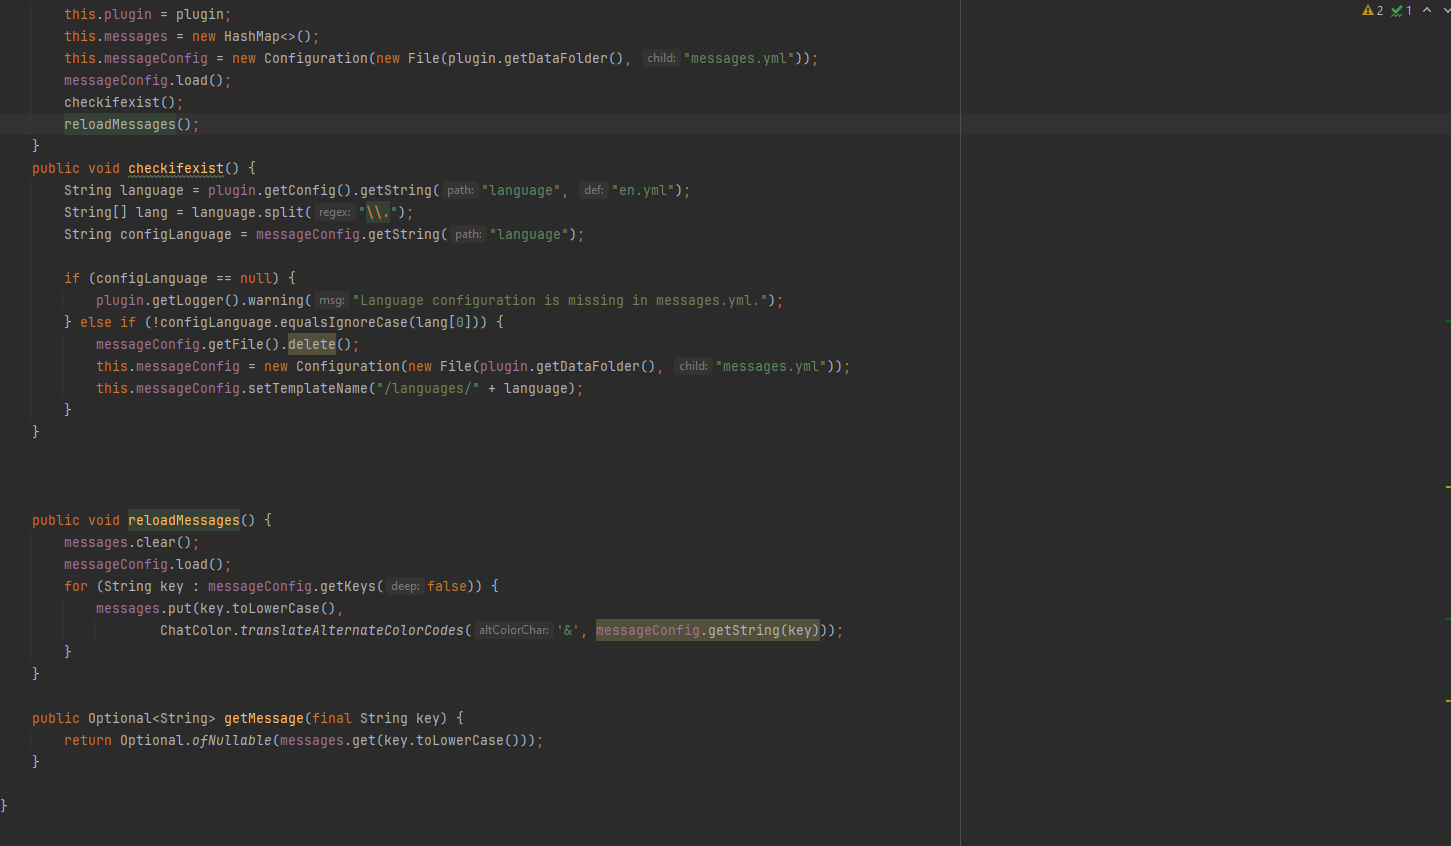
Task: Click the Optional<String> return type
Action: pyautogui.click(x=152, y=718)
